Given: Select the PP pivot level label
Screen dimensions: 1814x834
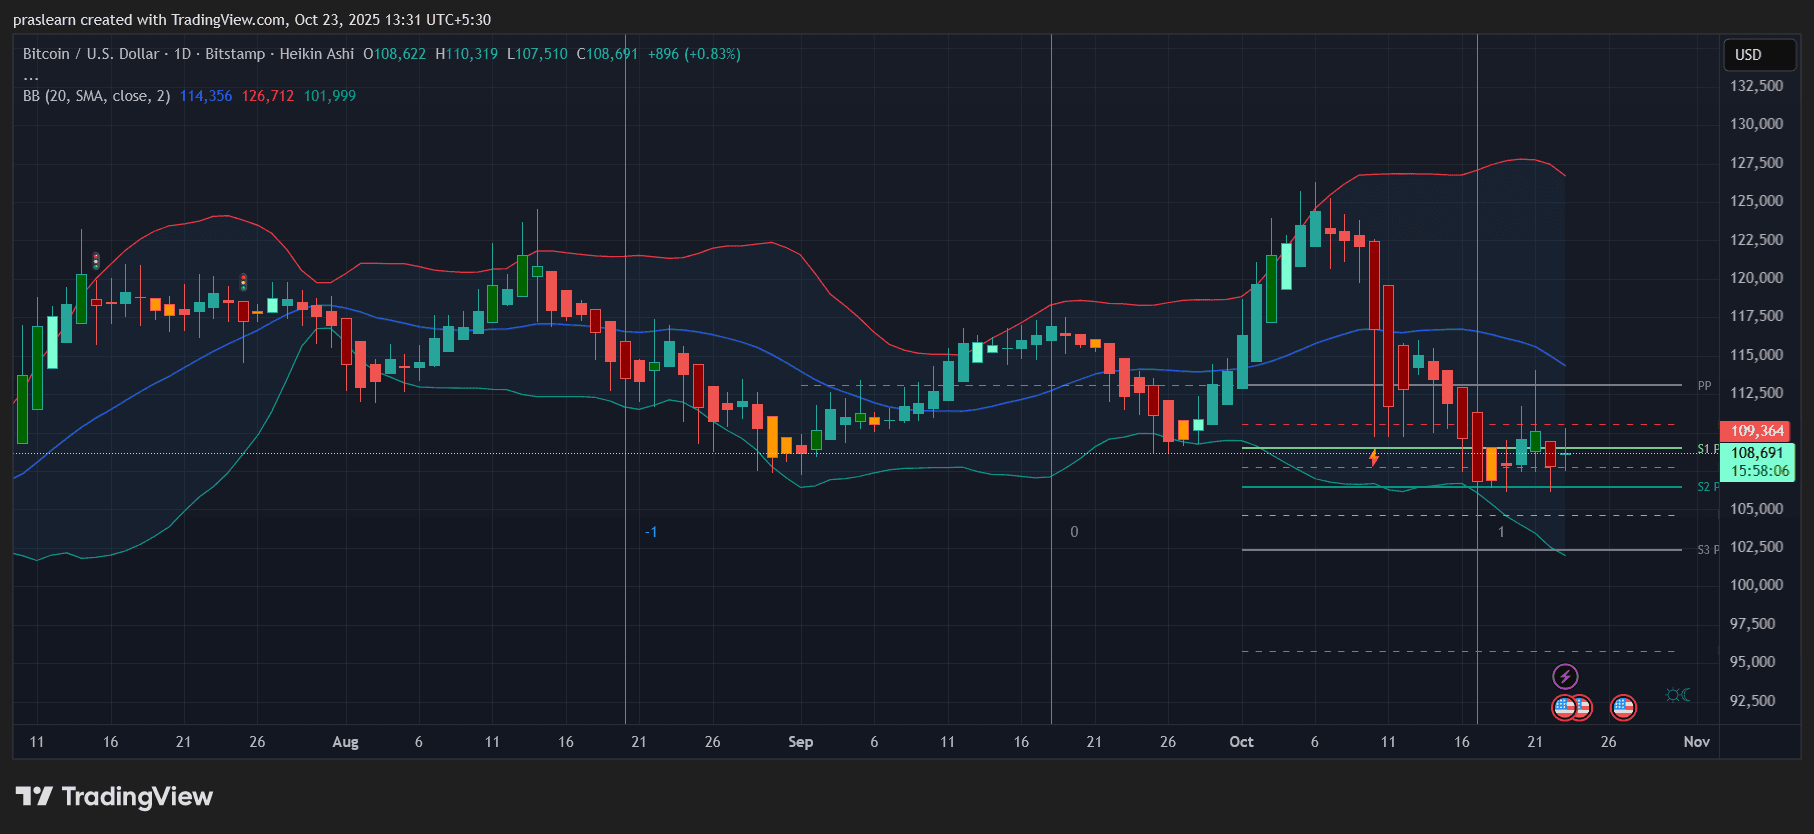Looking at the screenshot, I should 1704,386.
